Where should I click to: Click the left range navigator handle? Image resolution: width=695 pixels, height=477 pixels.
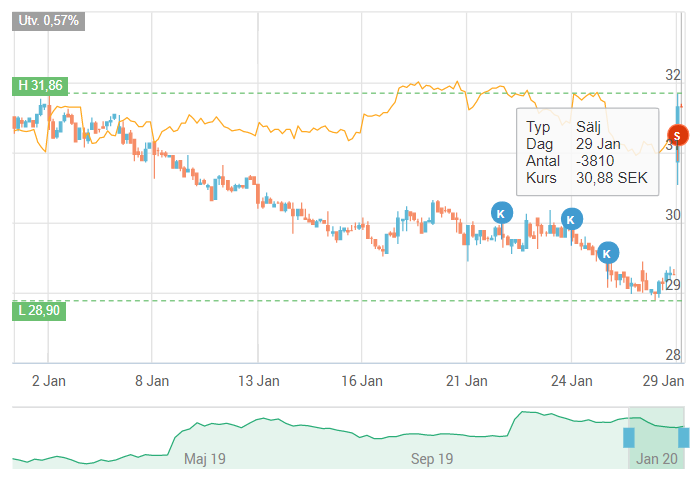coord(629,437)
